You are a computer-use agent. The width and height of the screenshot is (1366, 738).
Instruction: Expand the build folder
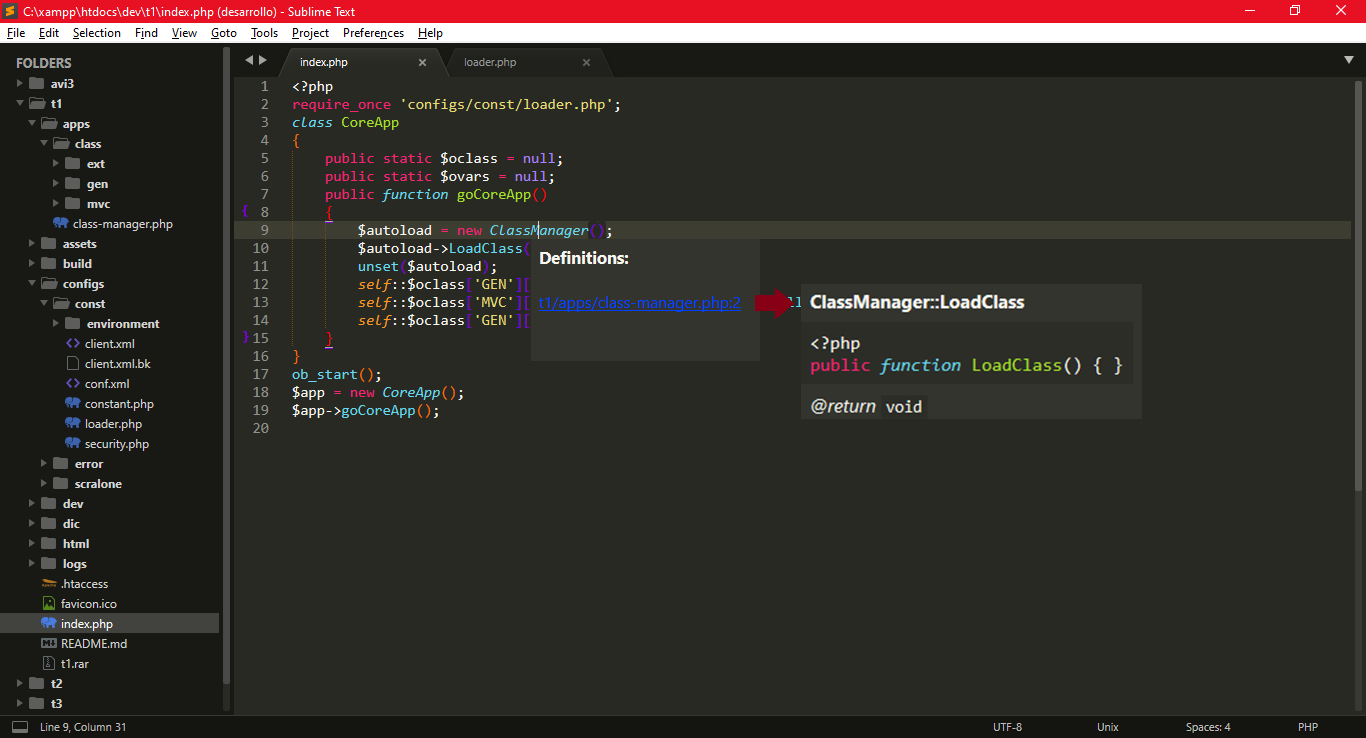click(x=32, y=263)
